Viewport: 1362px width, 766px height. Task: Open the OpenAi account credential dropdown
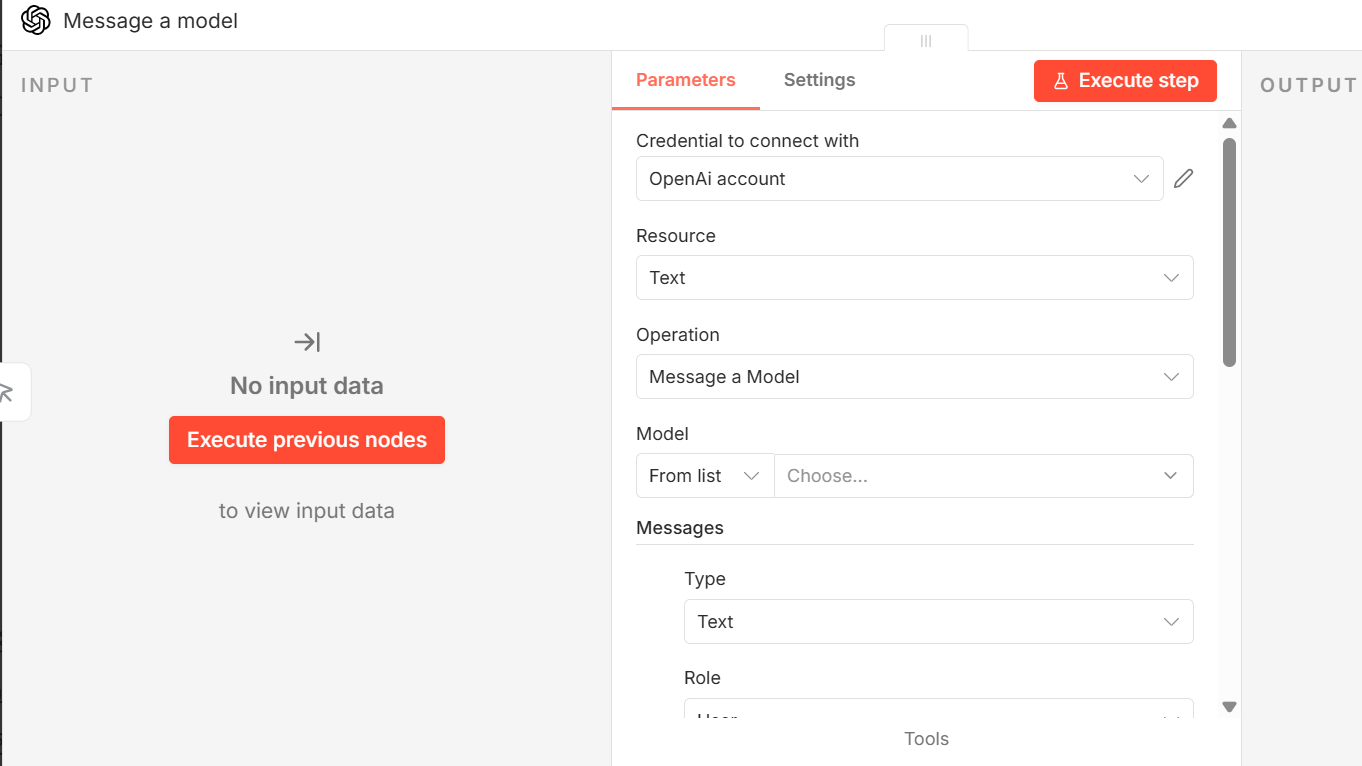pos(898,179)
